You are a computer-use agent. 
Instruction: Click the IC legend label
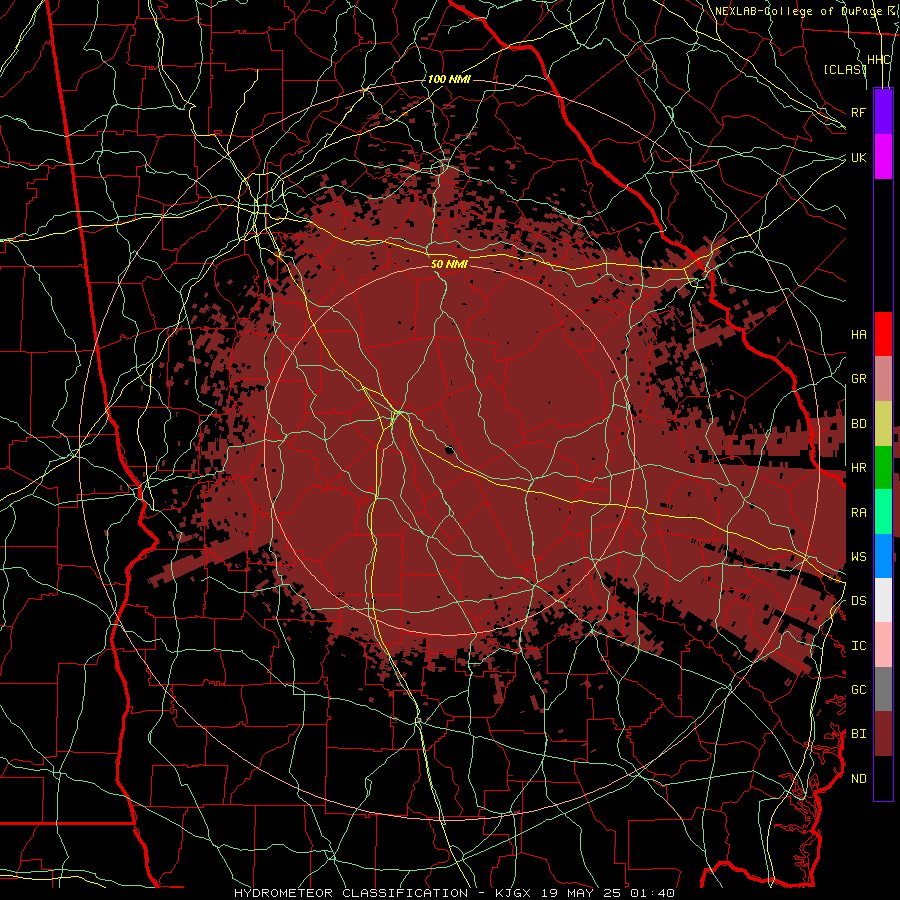tap(859, 646)
